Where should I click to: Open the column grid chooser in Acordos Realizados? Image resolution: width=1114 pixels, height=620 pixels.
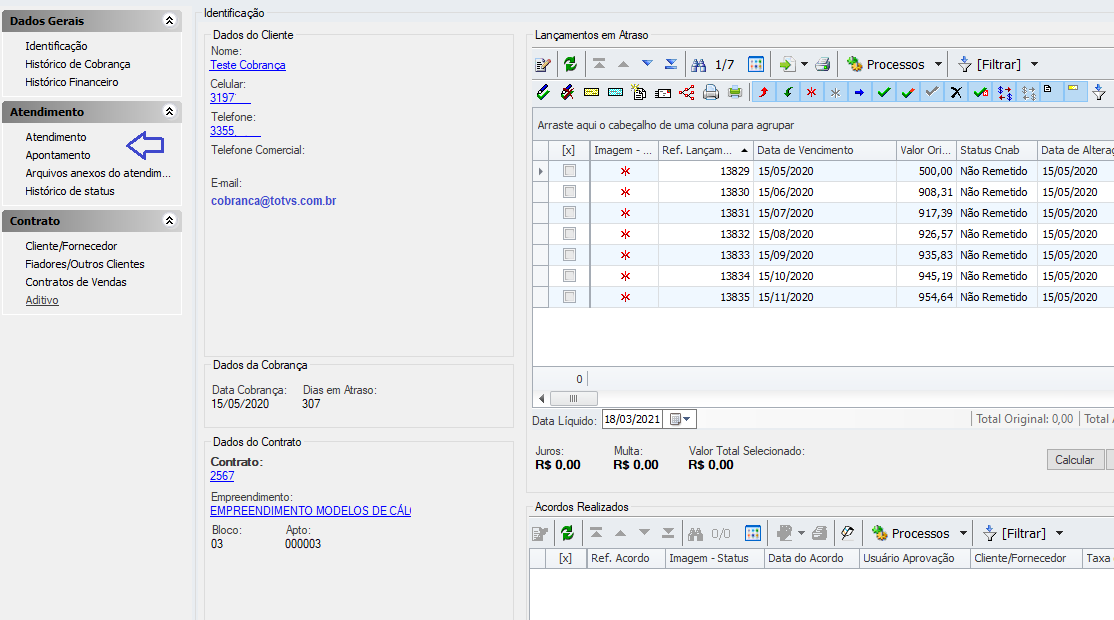coord(753,533)
